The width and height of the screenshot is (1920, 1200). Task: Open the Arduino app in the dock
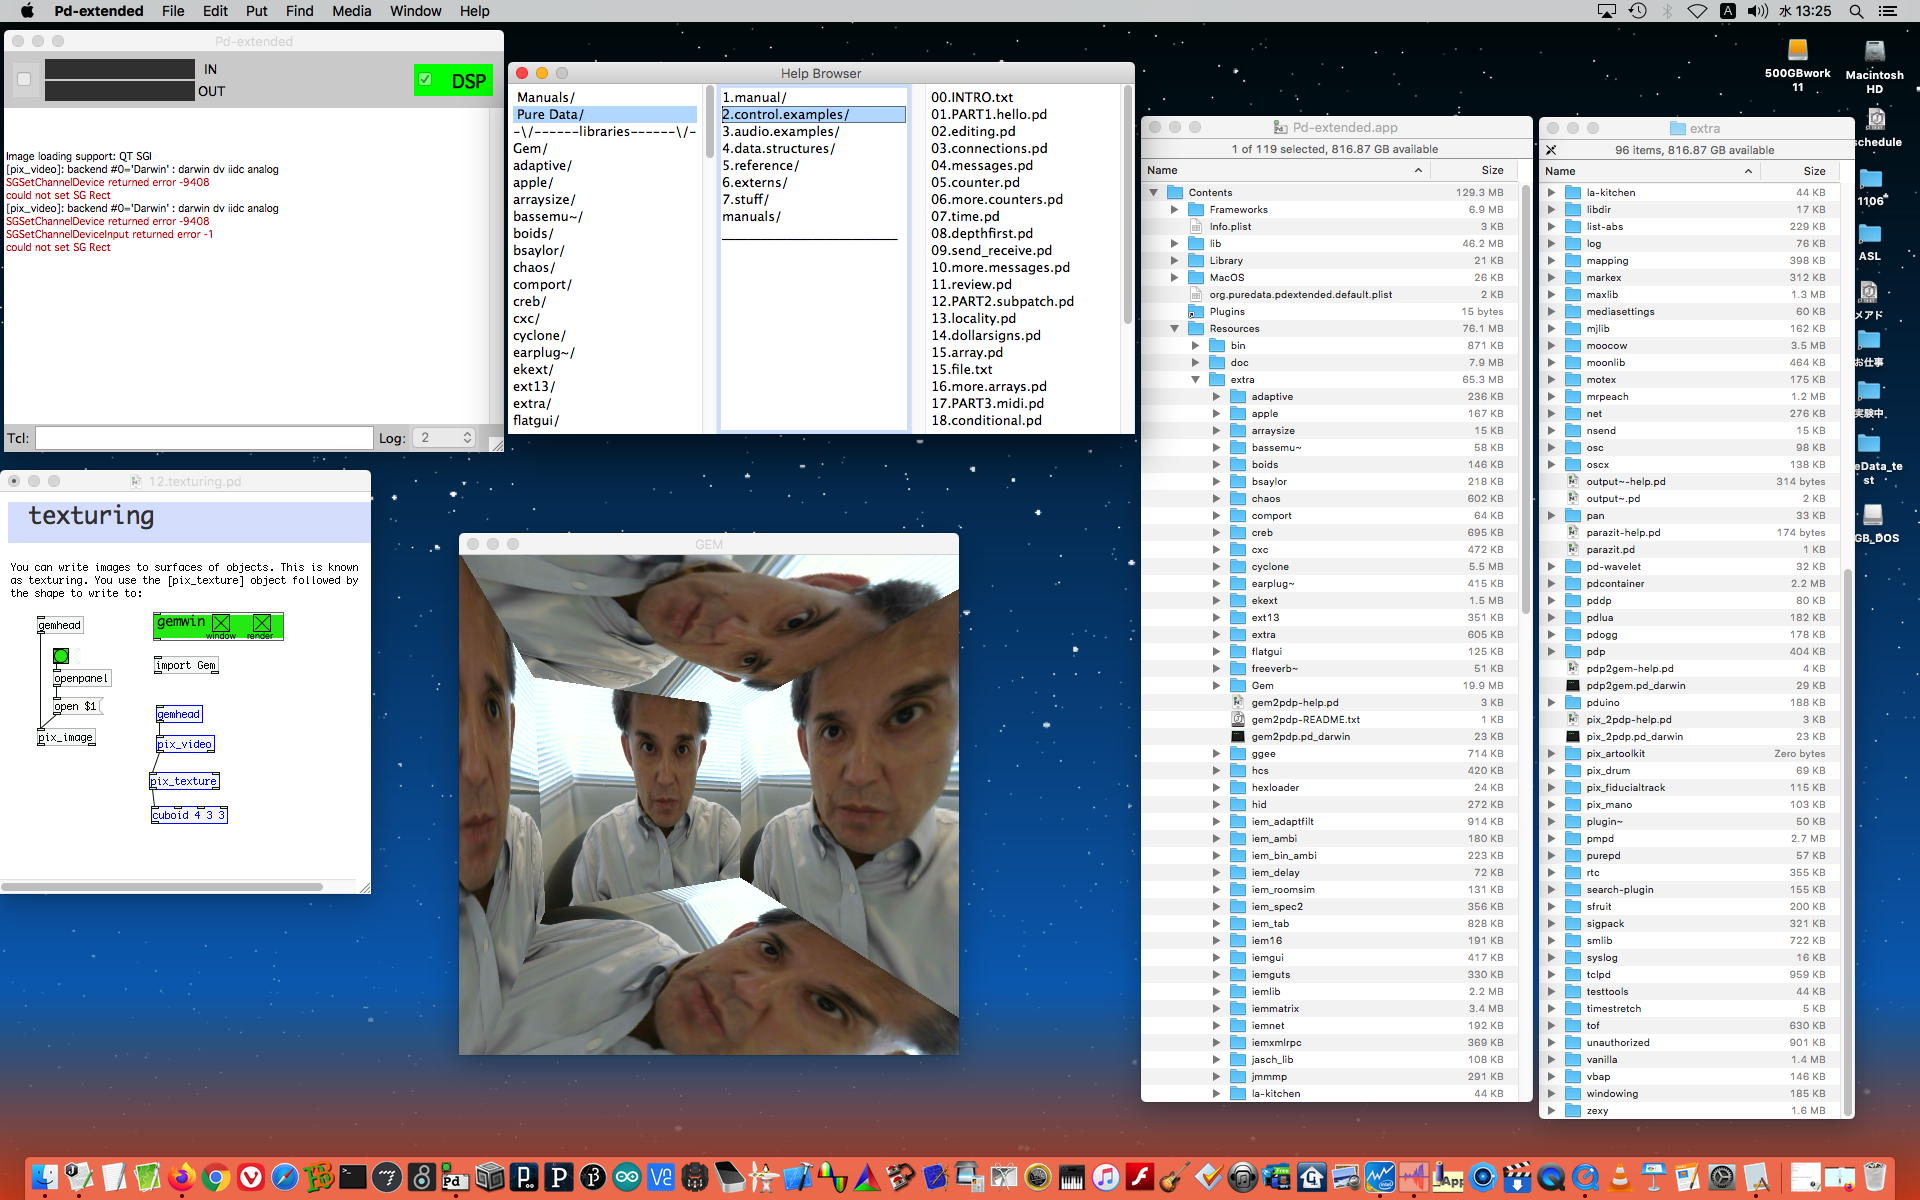coord(627,1177)
